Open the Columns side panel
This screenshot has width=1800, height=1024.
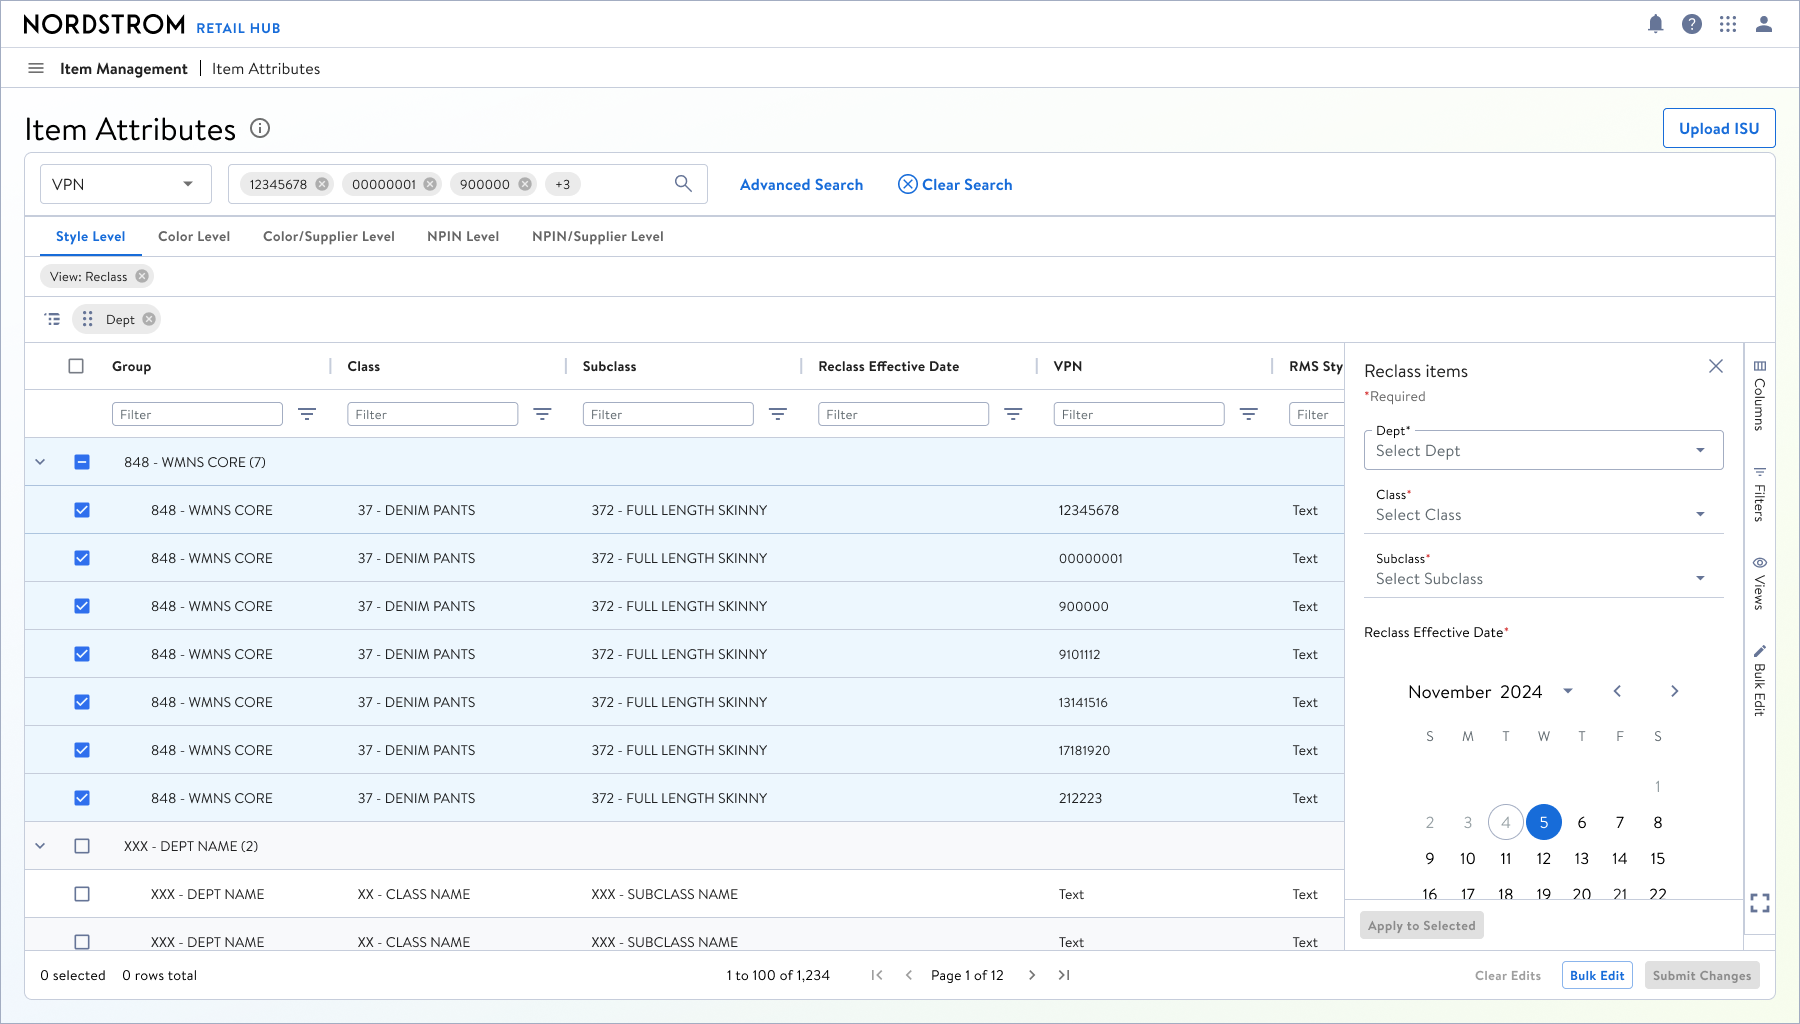point(1760,396)
